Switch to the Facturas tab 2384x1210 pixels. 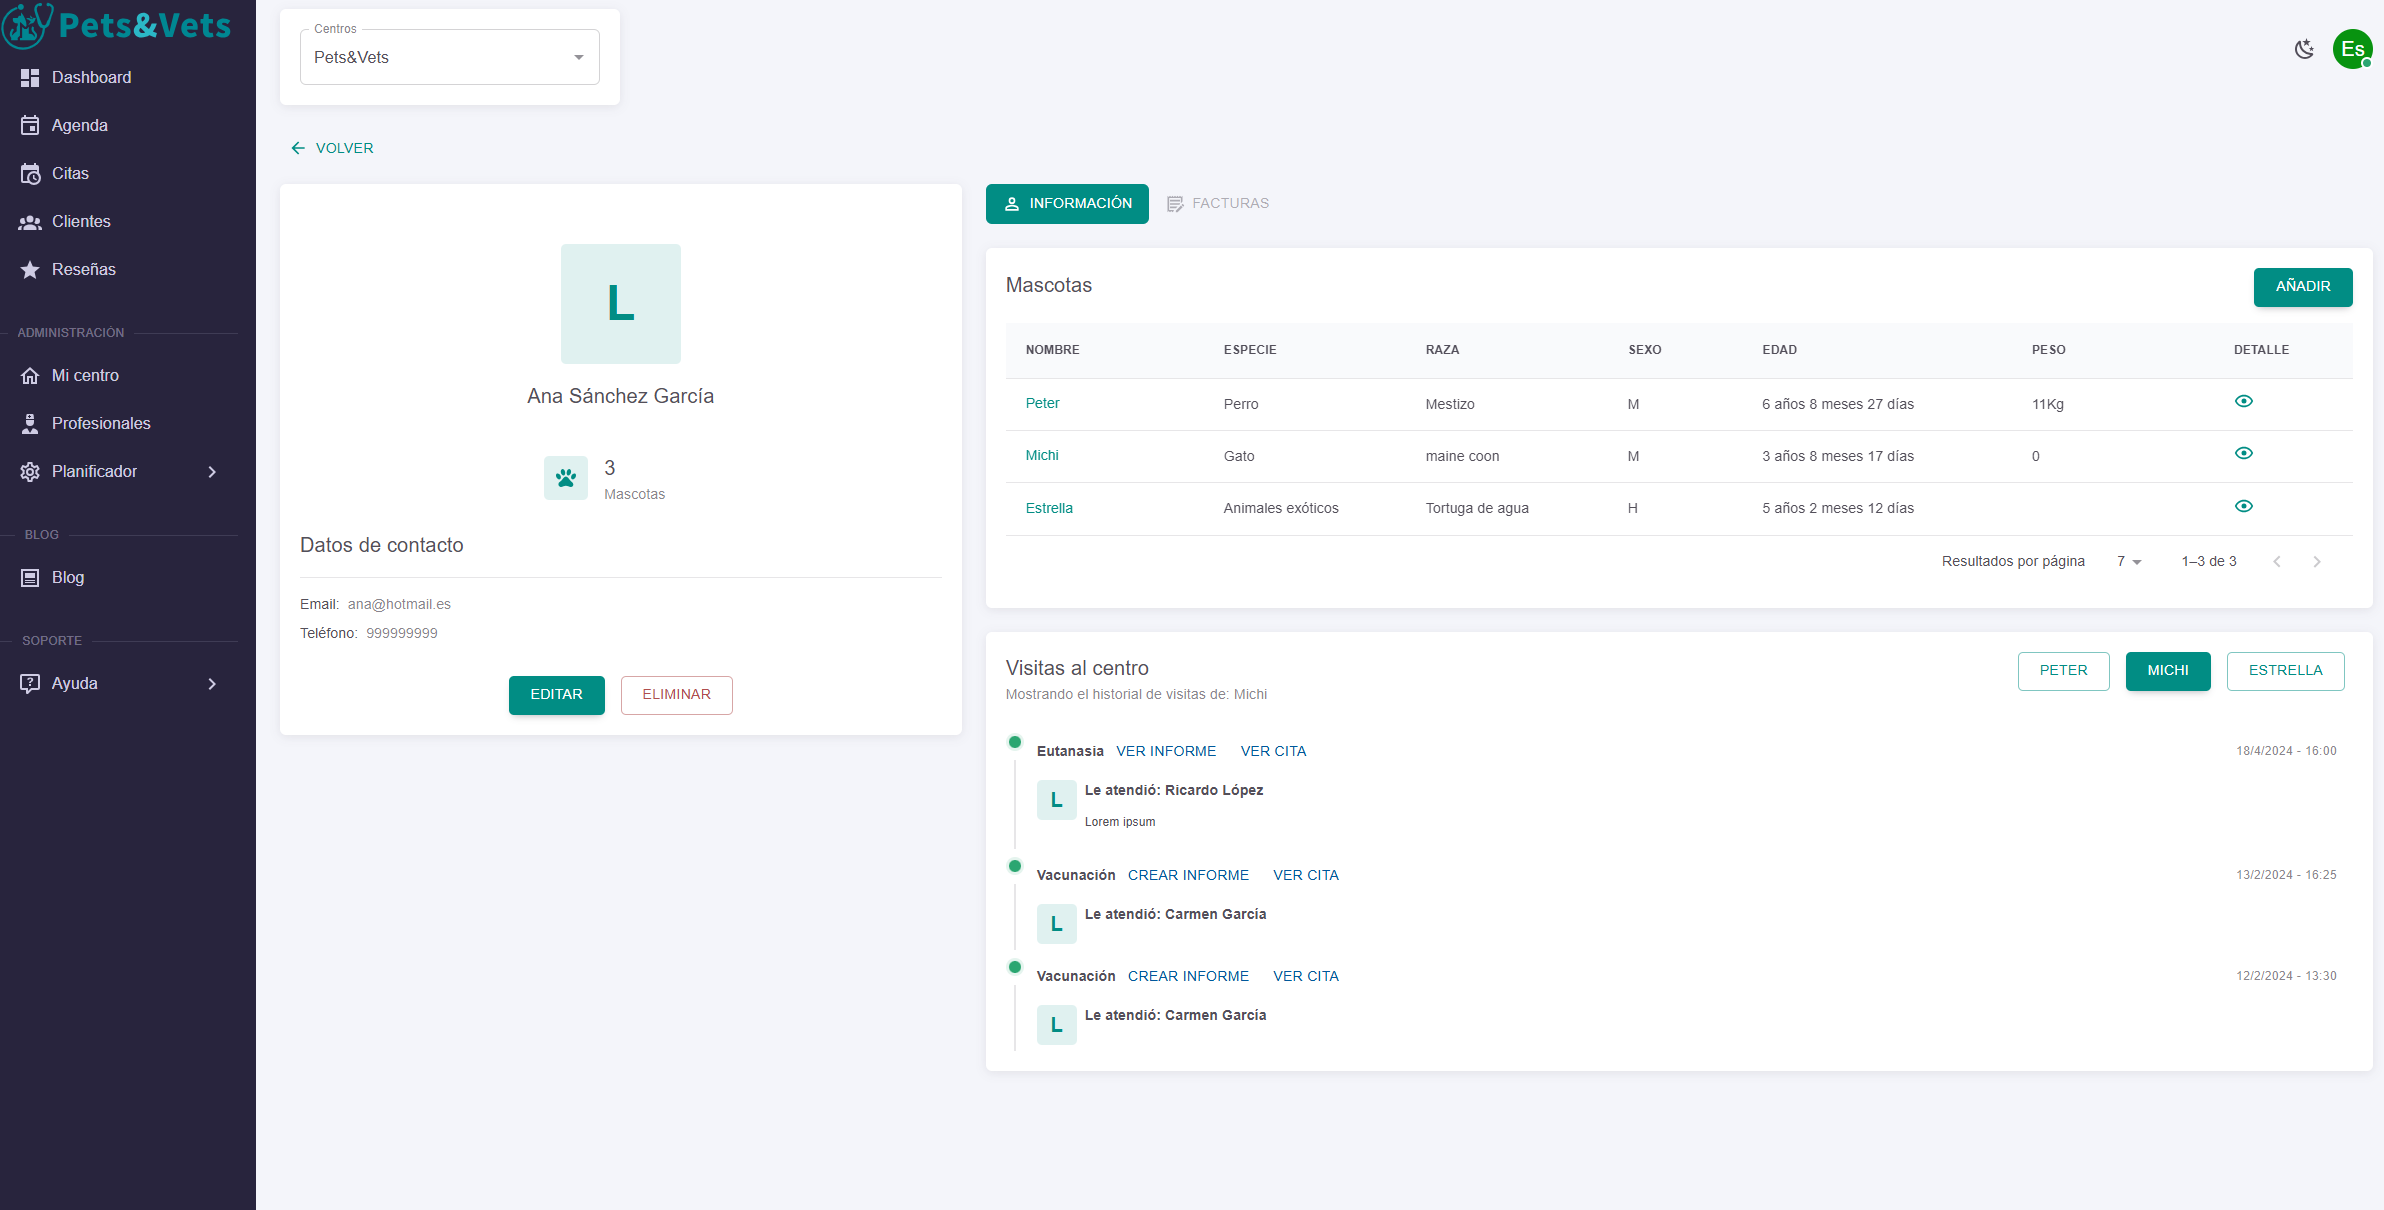[1217, 203]
